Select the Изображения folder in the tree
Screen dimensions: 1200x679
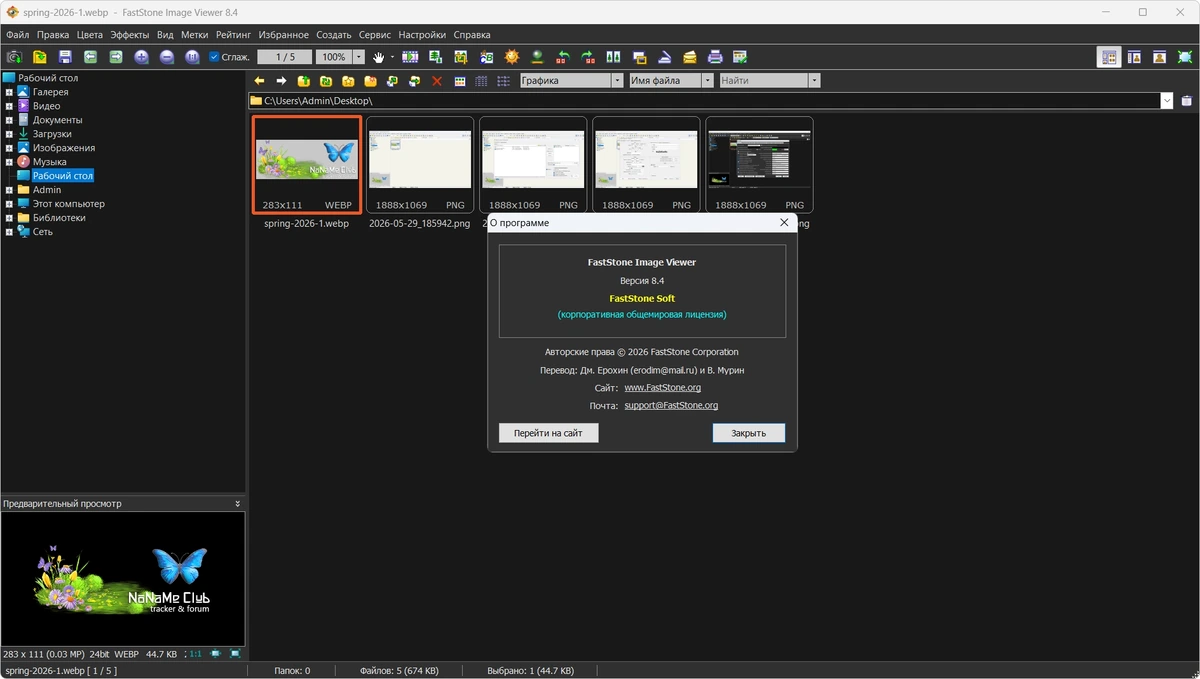coord(64,148)
